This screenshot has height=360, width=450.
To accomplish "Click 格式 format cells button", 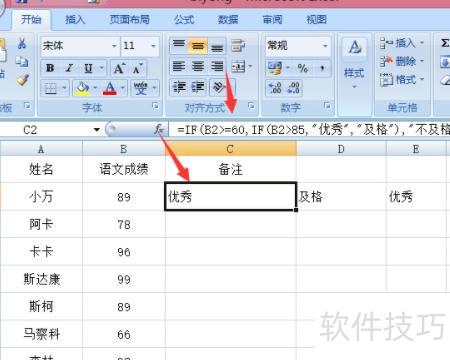I will pos(402,79).
